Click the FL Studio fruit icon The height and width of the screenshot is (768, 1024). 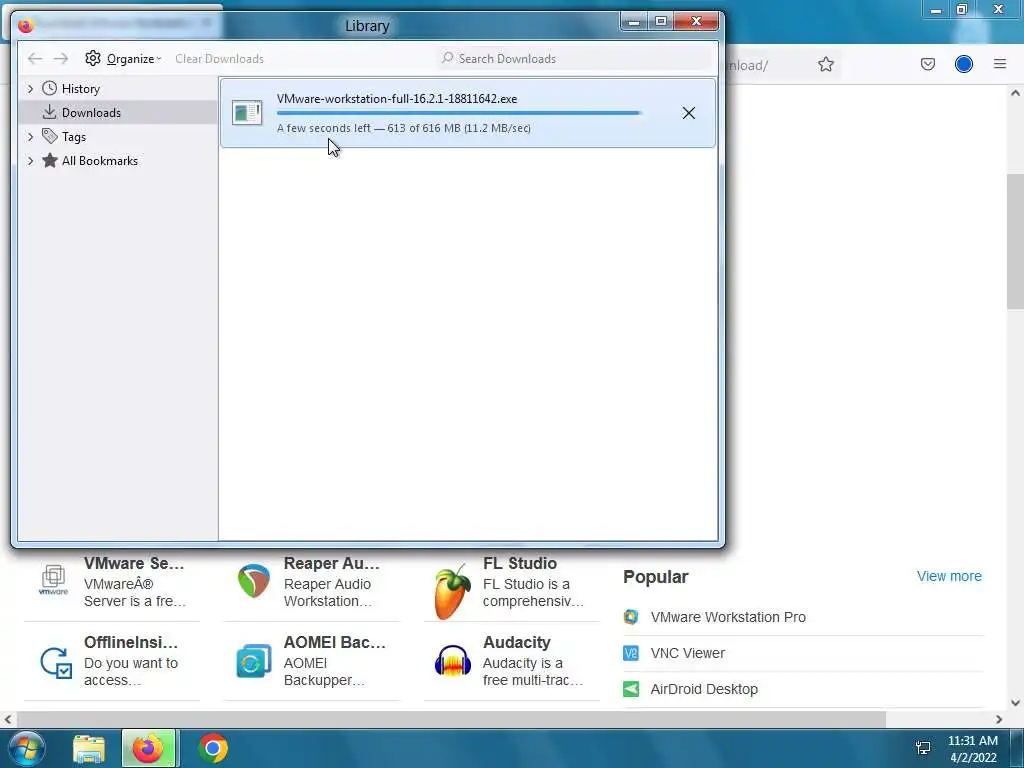click(452, 592)
